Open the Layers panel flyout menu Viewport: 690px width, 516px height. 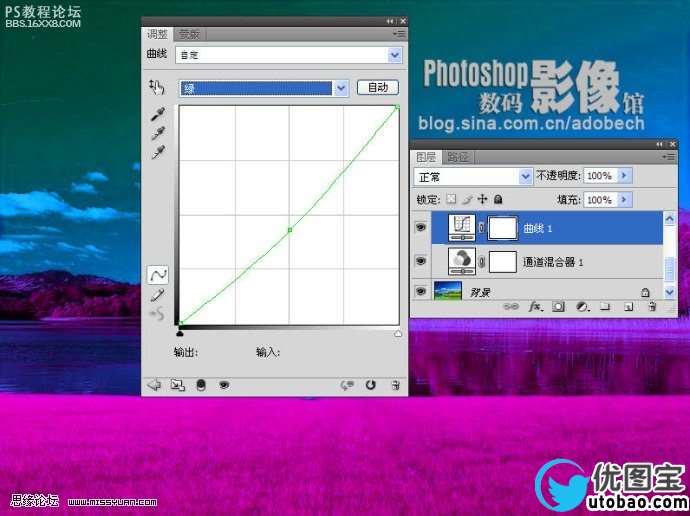coord(668,157)
